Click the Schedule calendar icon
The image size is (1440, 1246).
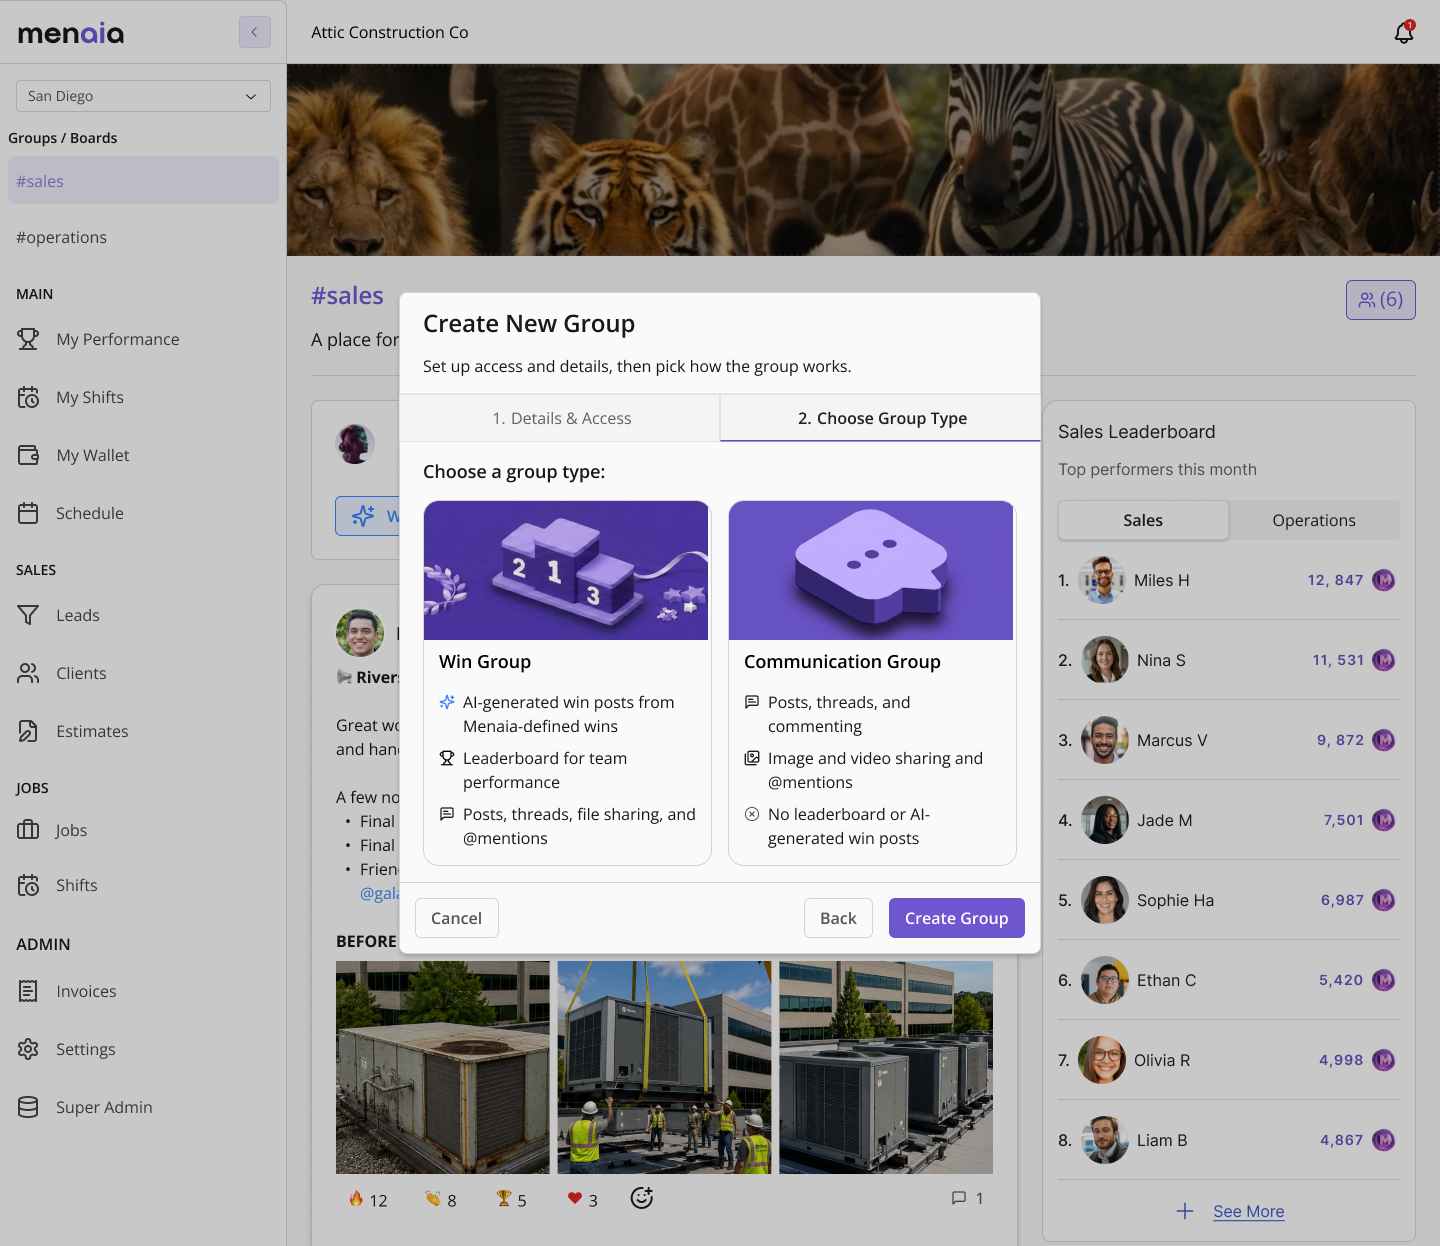(x=28, y=513)
